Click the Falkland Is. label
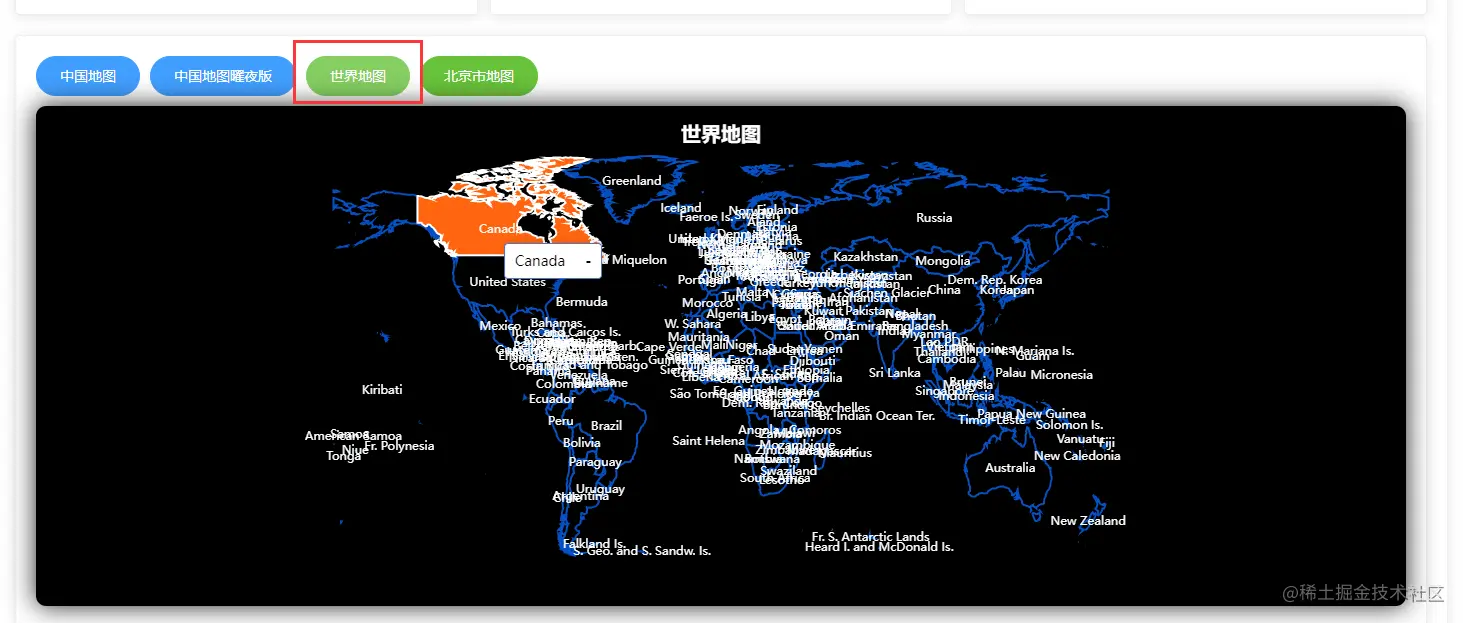Screen dimensions: 1463x623 pyautogui.click(x=594, y=544)
